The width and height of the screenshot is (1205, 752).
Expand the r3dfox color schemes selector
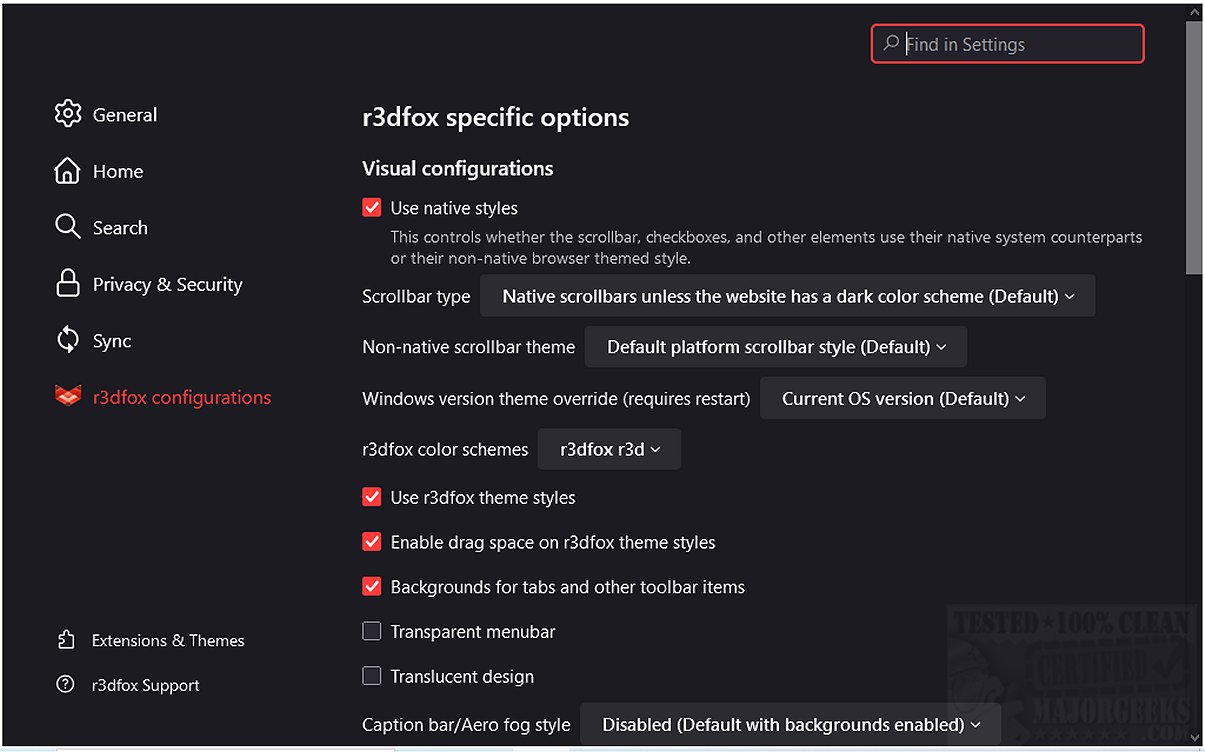609,449
